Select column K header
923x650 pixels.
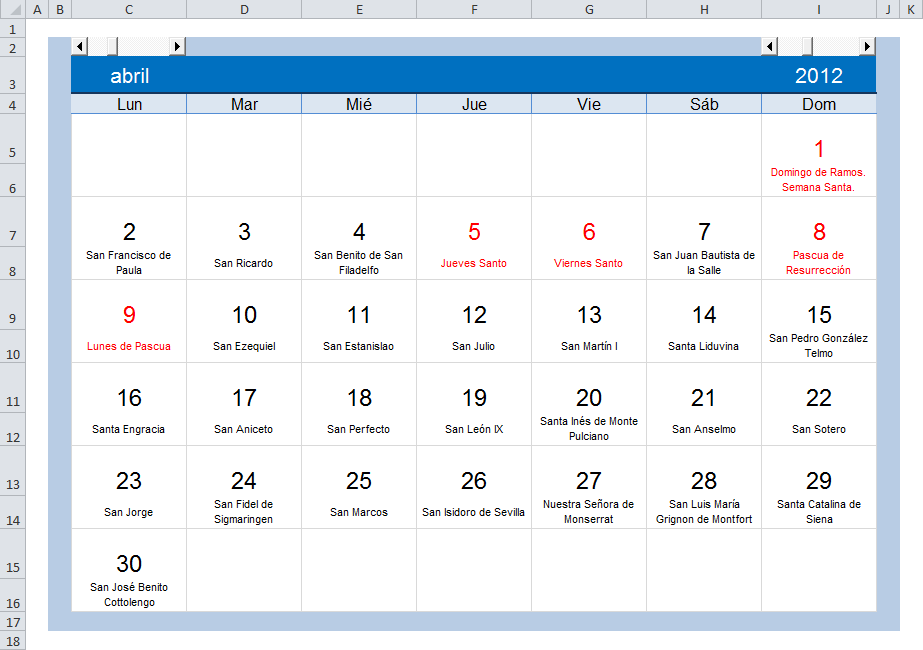(x=912, y=8)
